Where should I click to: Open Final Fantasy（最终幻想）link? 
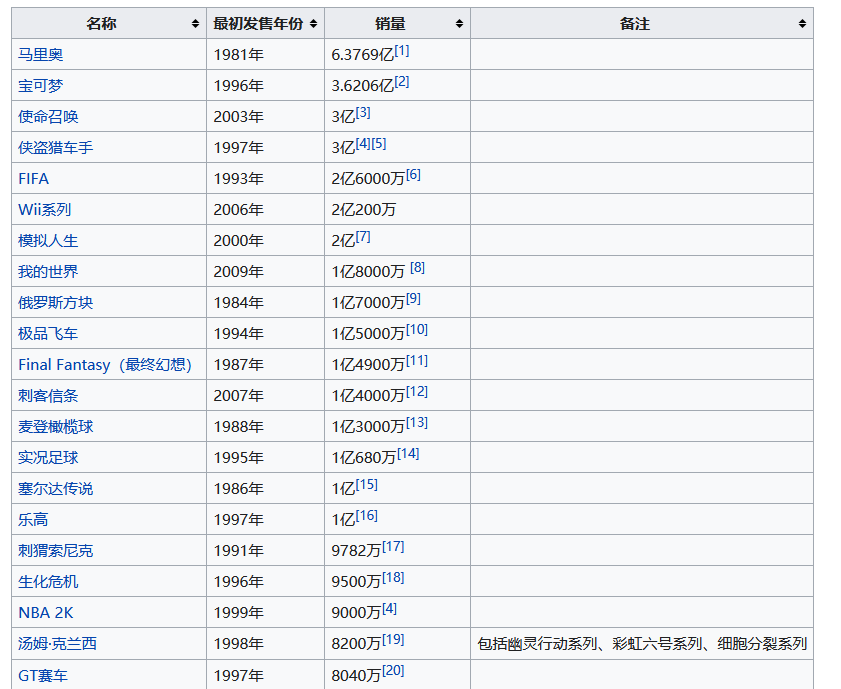coord(104,365)
